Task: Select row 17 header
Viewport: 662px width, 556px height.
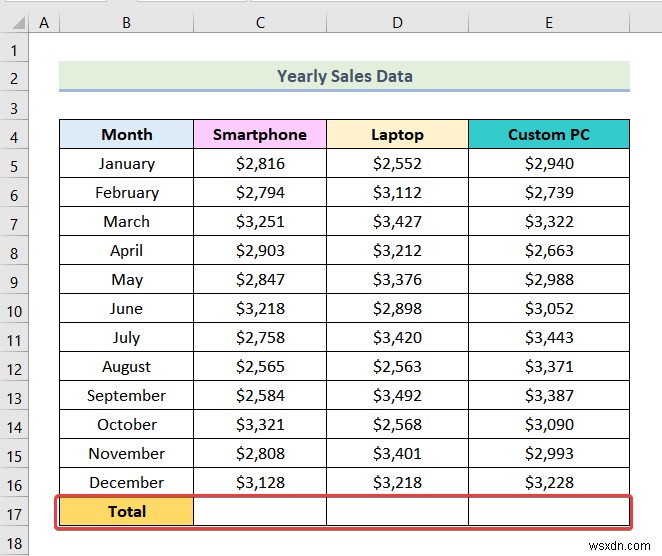Action: tap(15, 512)
